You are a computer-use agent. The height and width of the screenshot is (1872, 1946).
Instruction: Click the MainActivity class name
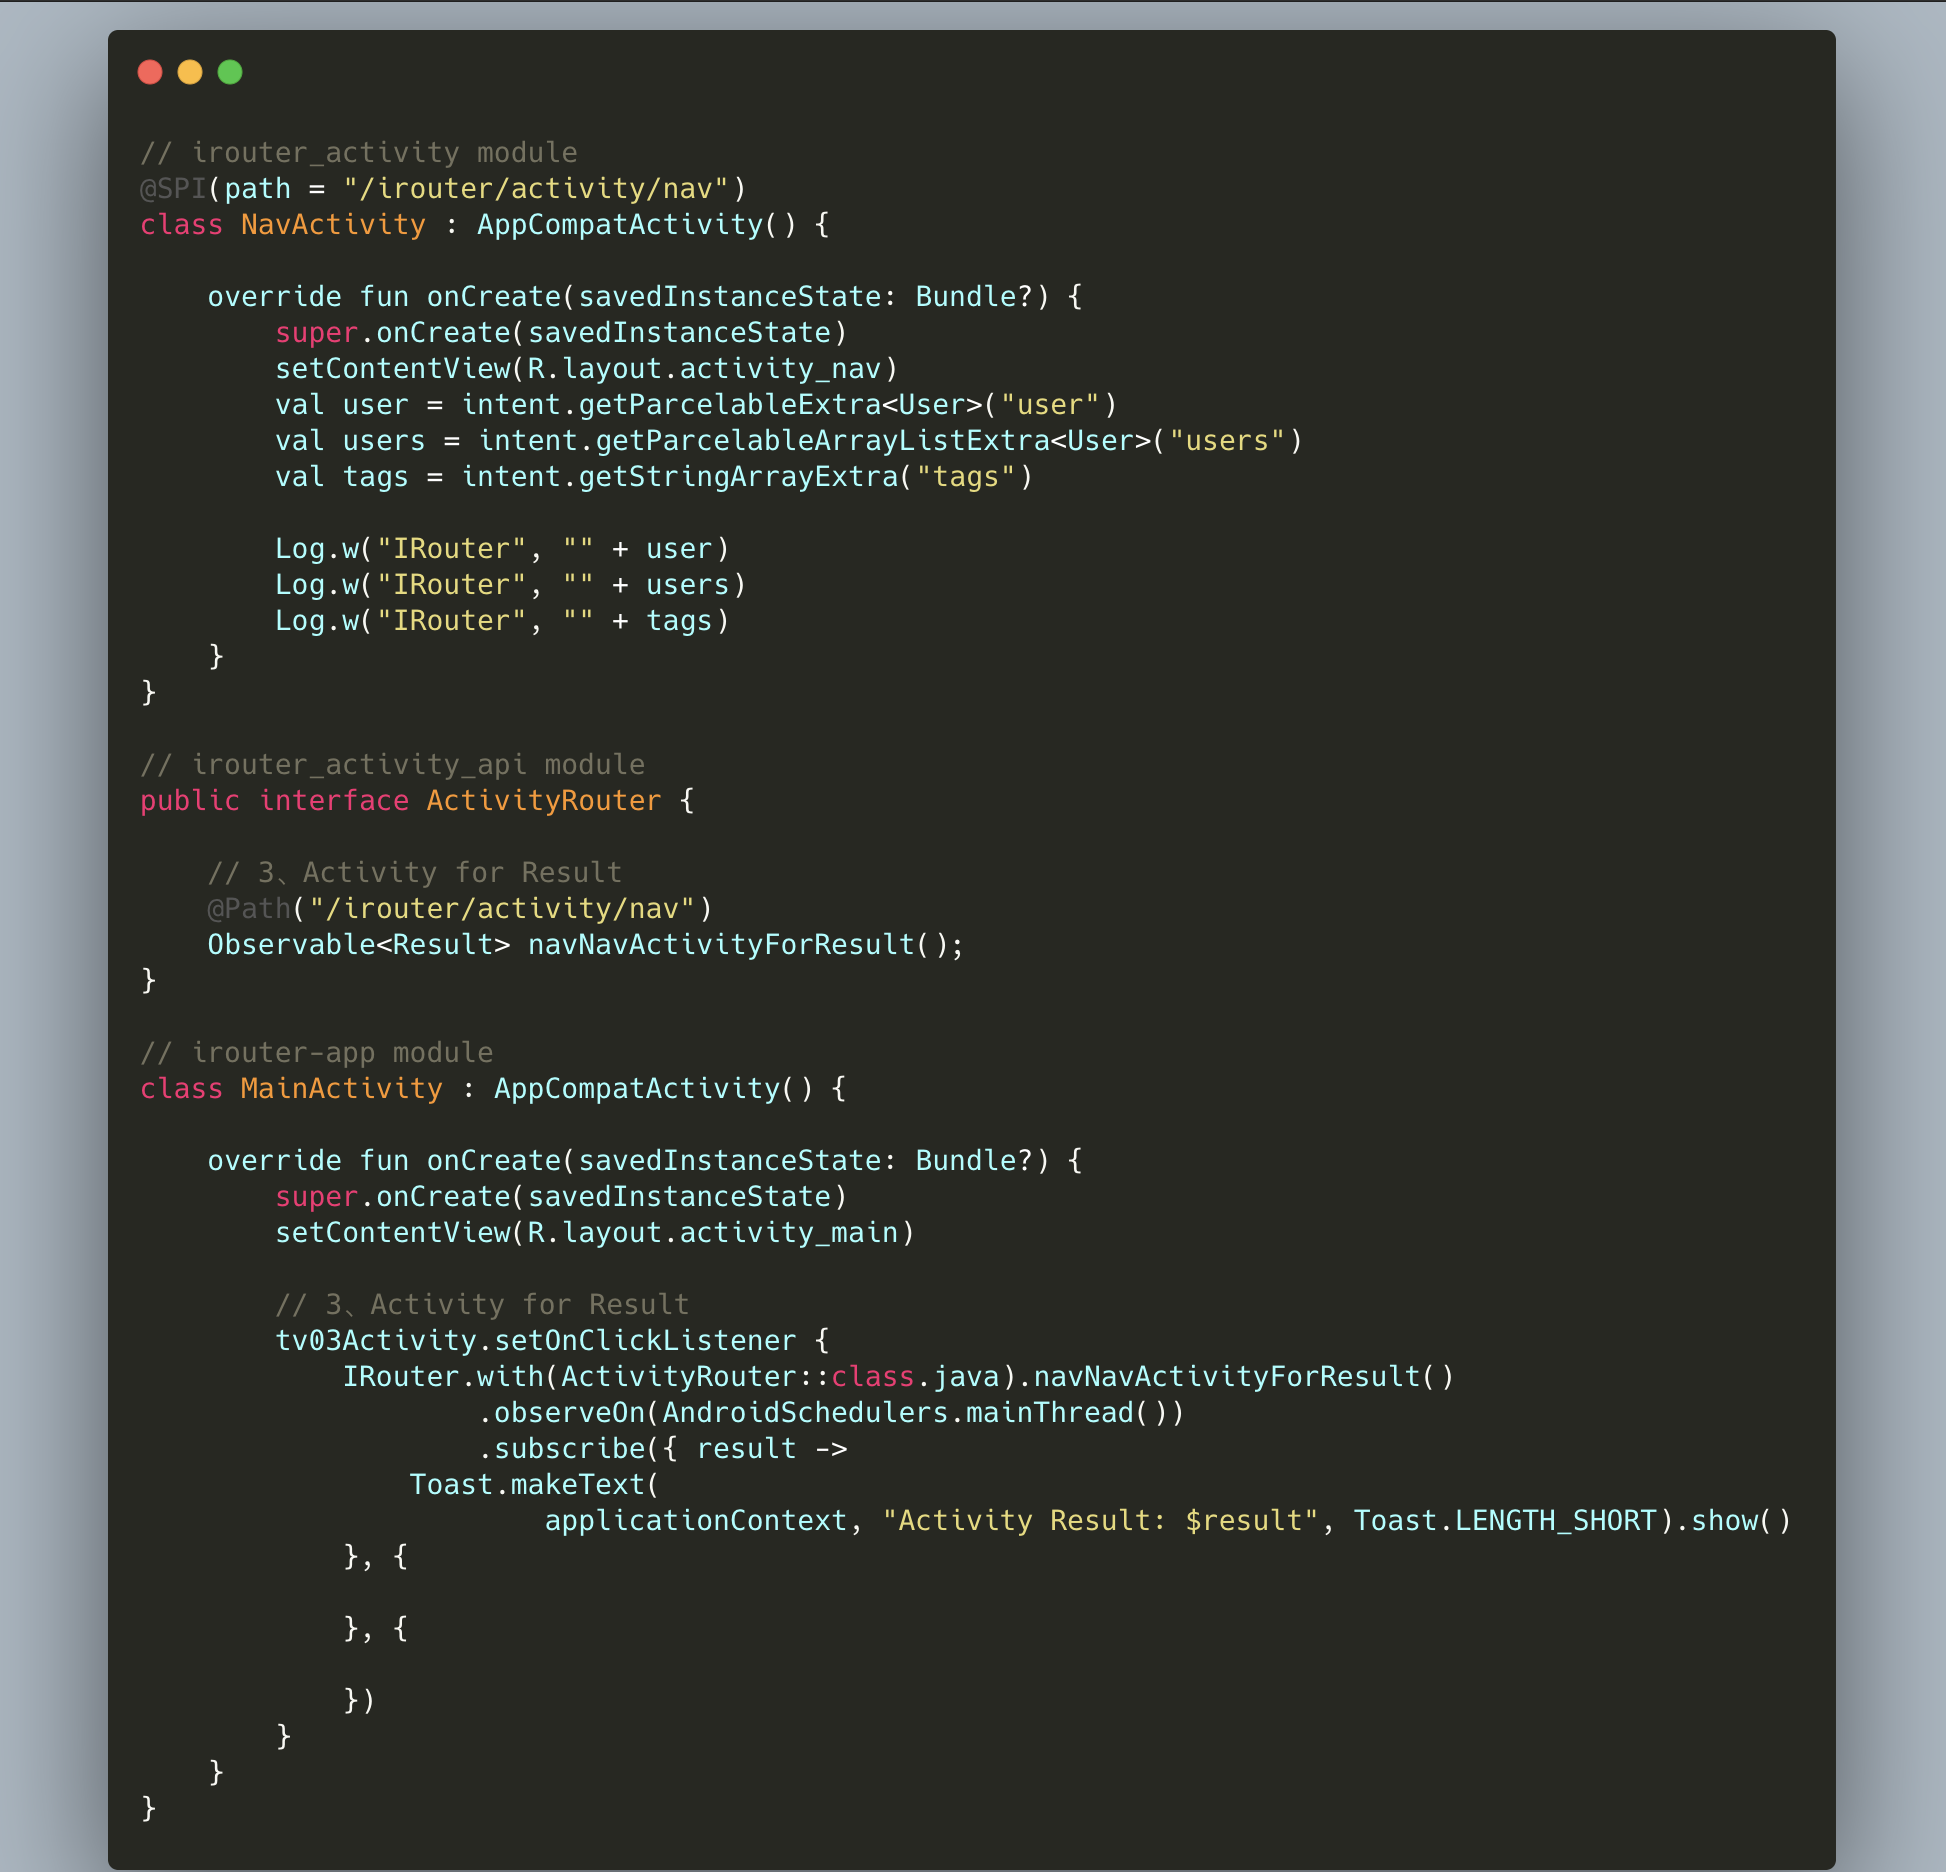341,1088
